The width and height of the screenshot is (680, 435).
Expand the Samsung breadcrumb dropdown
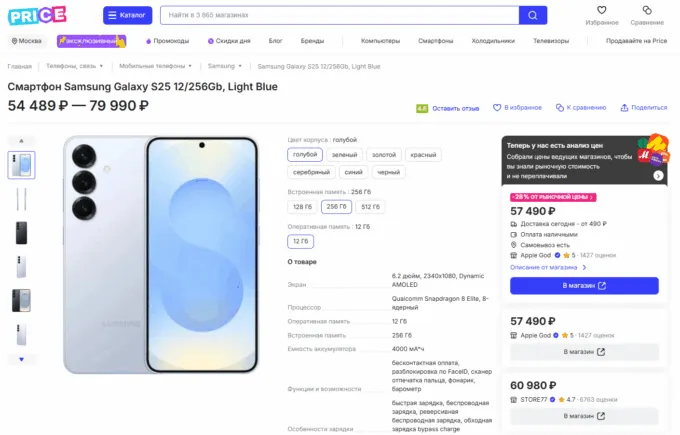224,66
